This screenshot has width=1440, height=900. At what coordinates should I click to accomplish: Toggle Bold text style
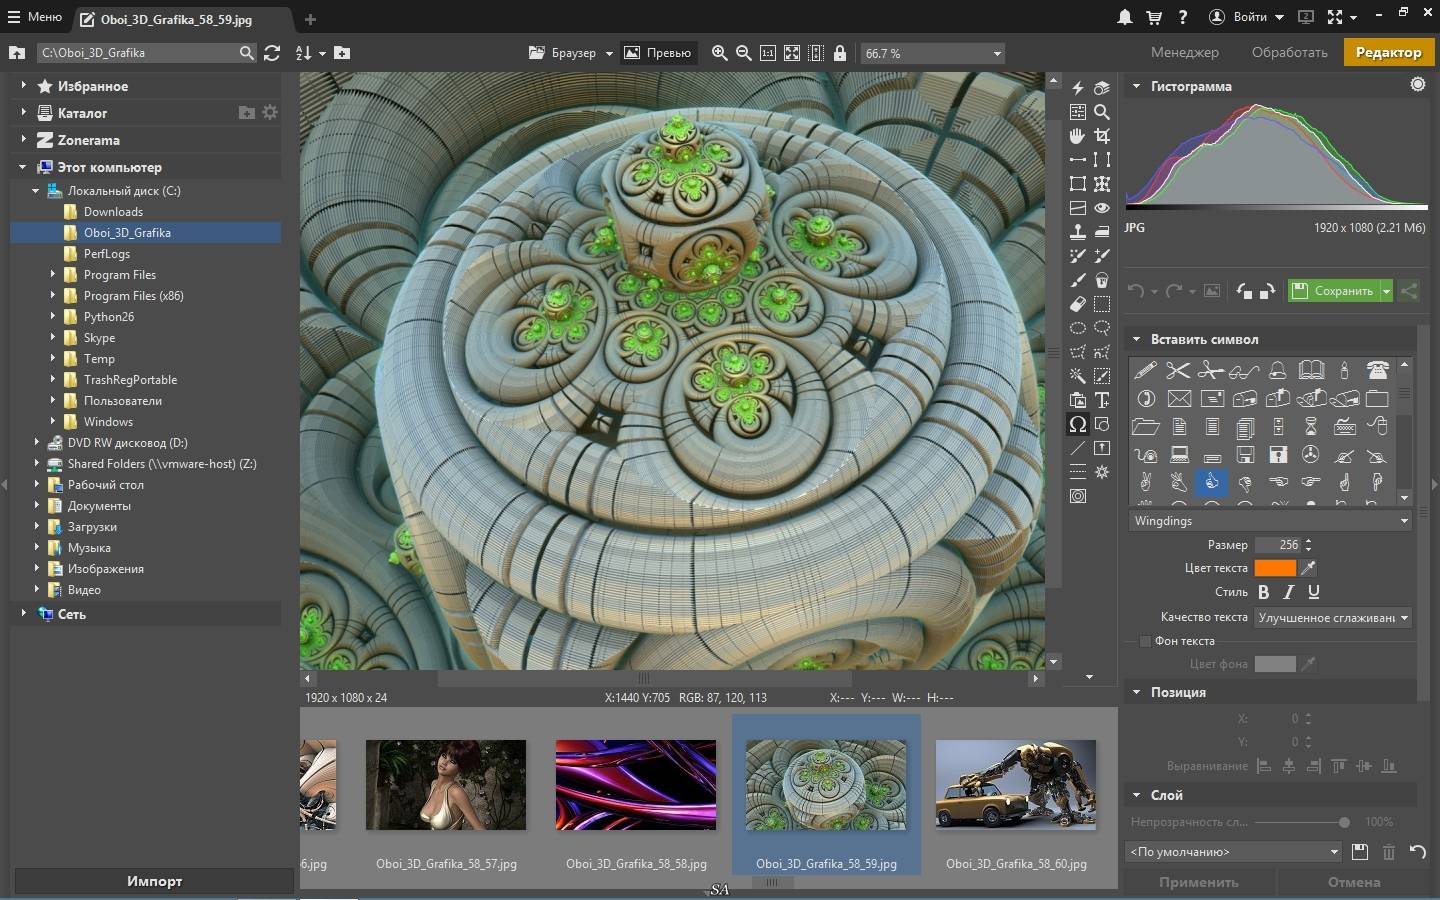[1263, 592]
